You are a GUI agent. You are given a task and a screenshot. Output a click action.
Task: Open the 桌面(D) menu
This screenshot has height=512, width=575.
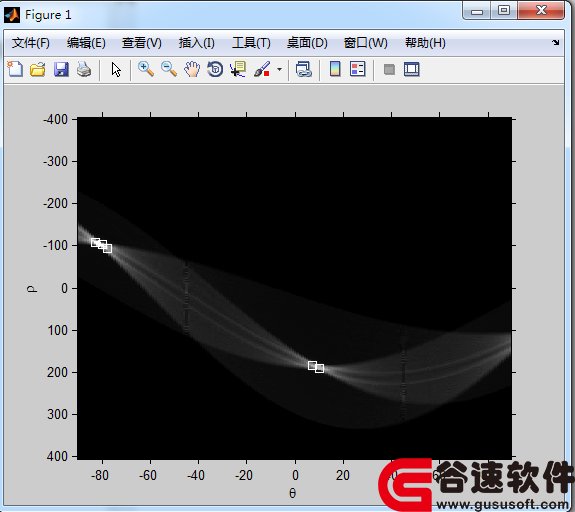[x=307, y=43]
